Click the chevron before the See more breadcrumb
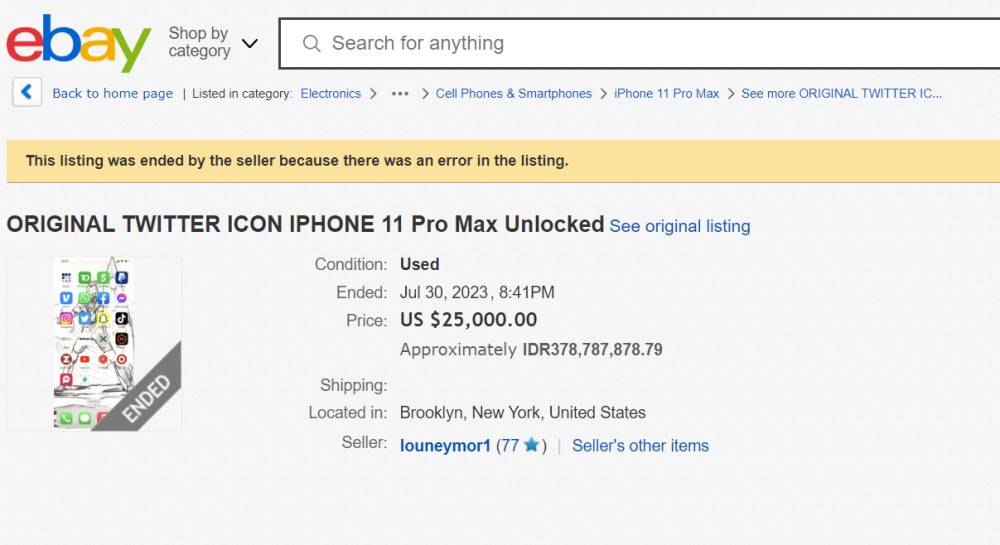This screenshot has height=545, width=1000. coord(731,94)
